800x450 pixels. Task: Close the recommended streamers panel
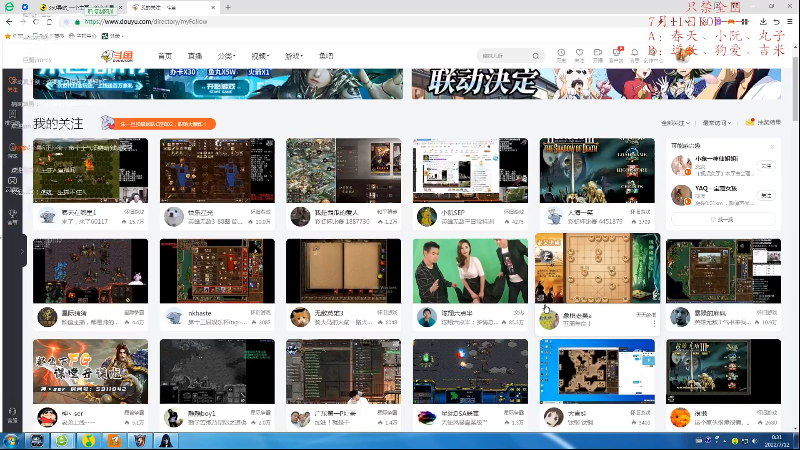point(772,147)
